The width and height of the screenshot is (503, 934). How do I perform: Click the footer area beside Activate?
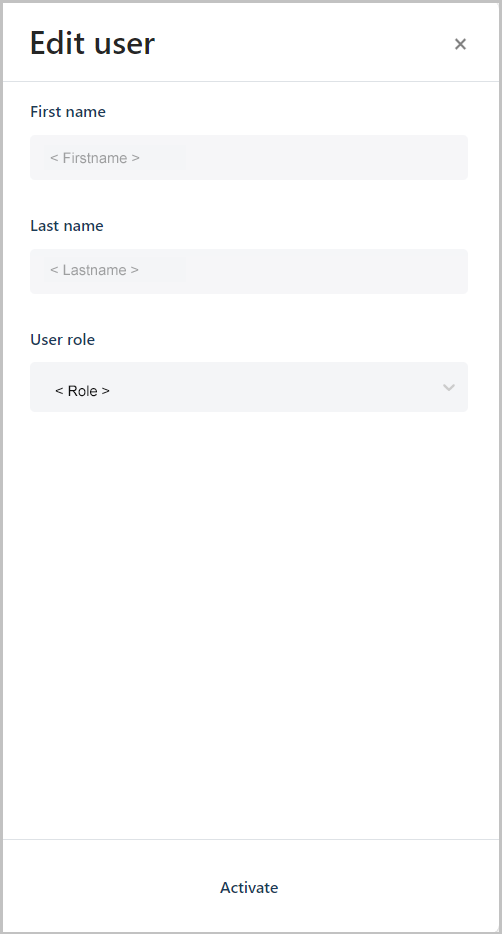(x=387, y=887)
